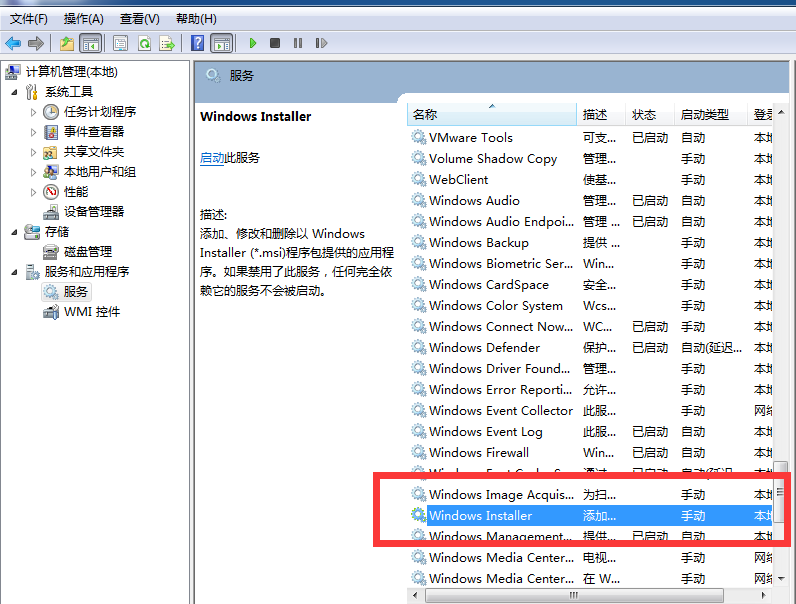This screenshot has width=796, height=604.
Task: Select 事件查看器 icon in tree
Action: pyautogui.click(x=51, y=132)
